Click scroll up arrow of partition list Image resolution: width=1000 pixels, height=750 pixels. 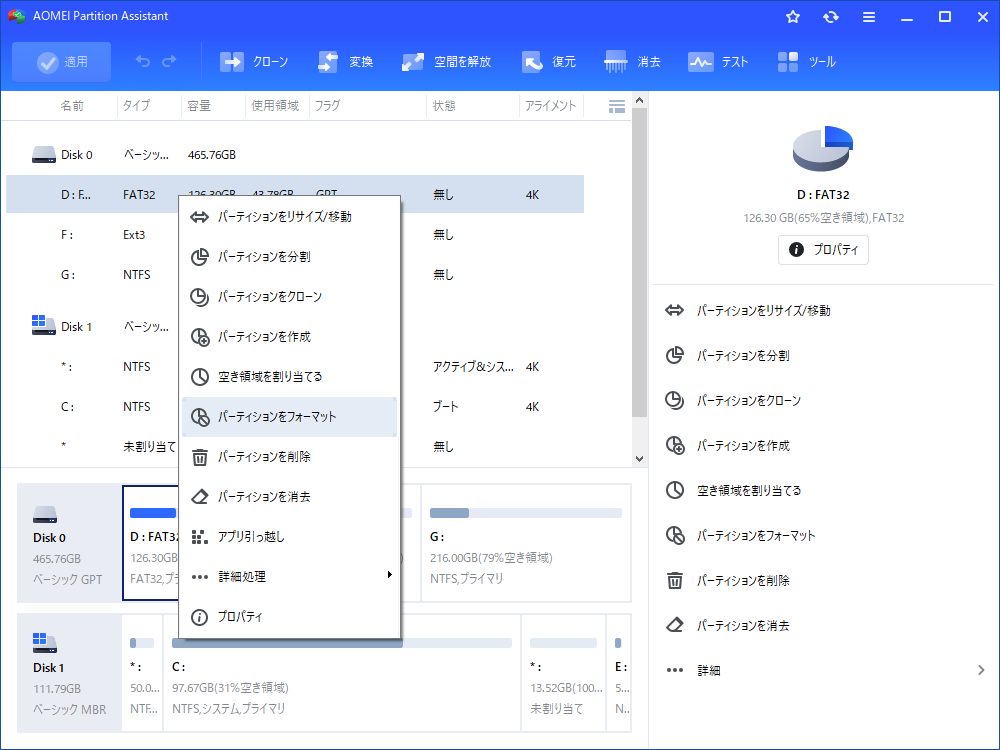(x=640, y=101)
